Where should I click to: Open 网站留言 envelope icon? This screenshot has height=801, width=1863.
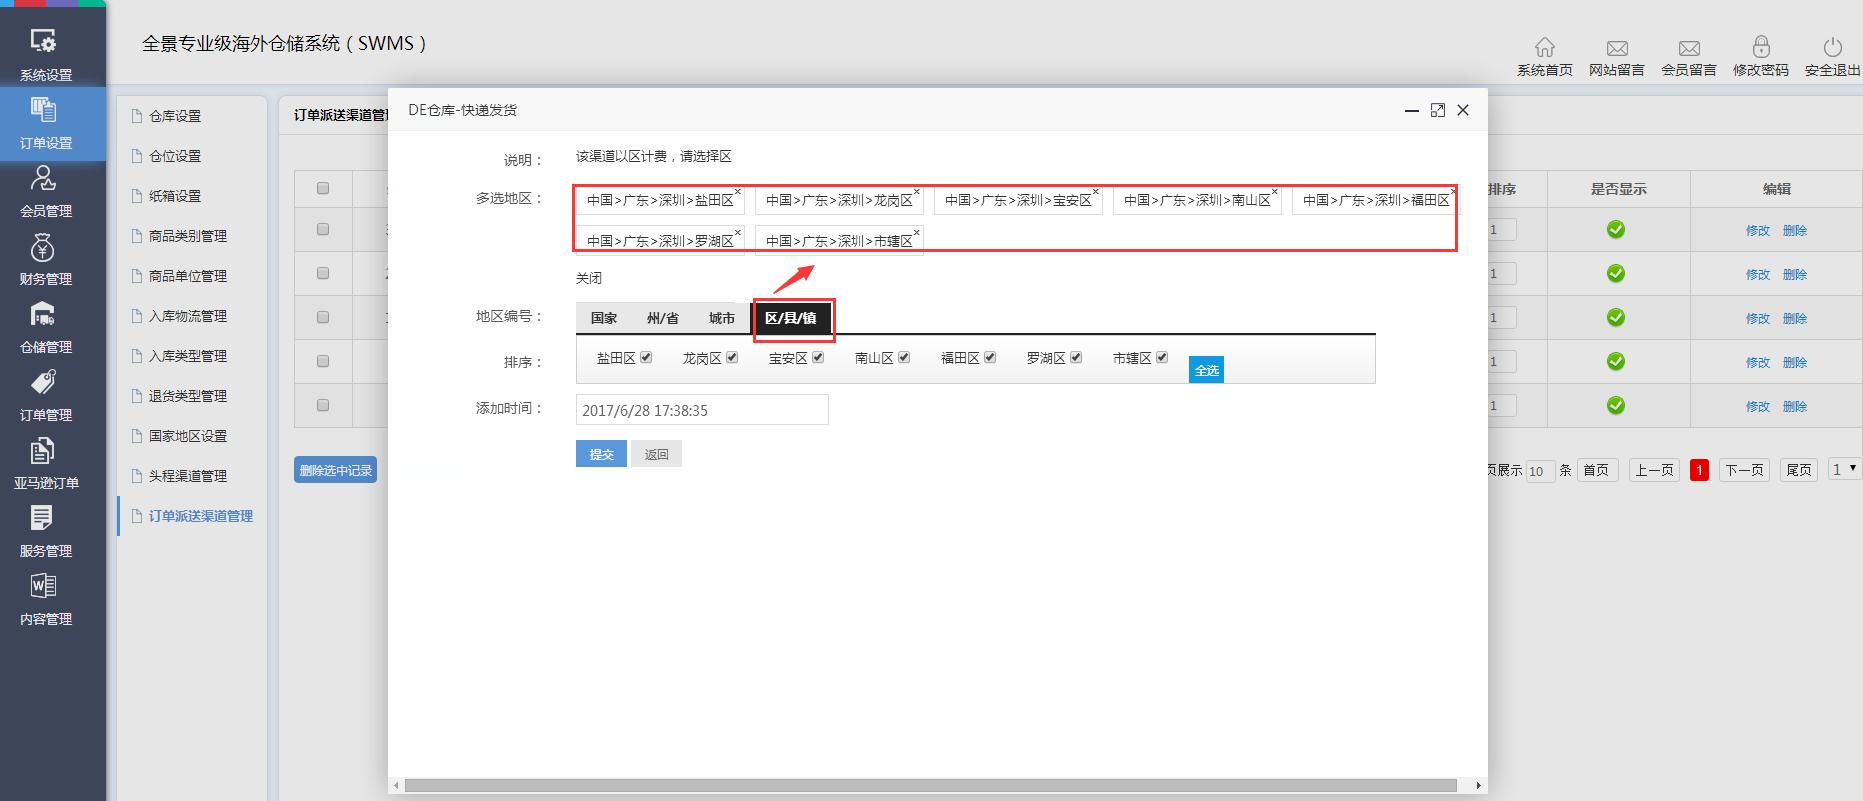[1617, 48]
